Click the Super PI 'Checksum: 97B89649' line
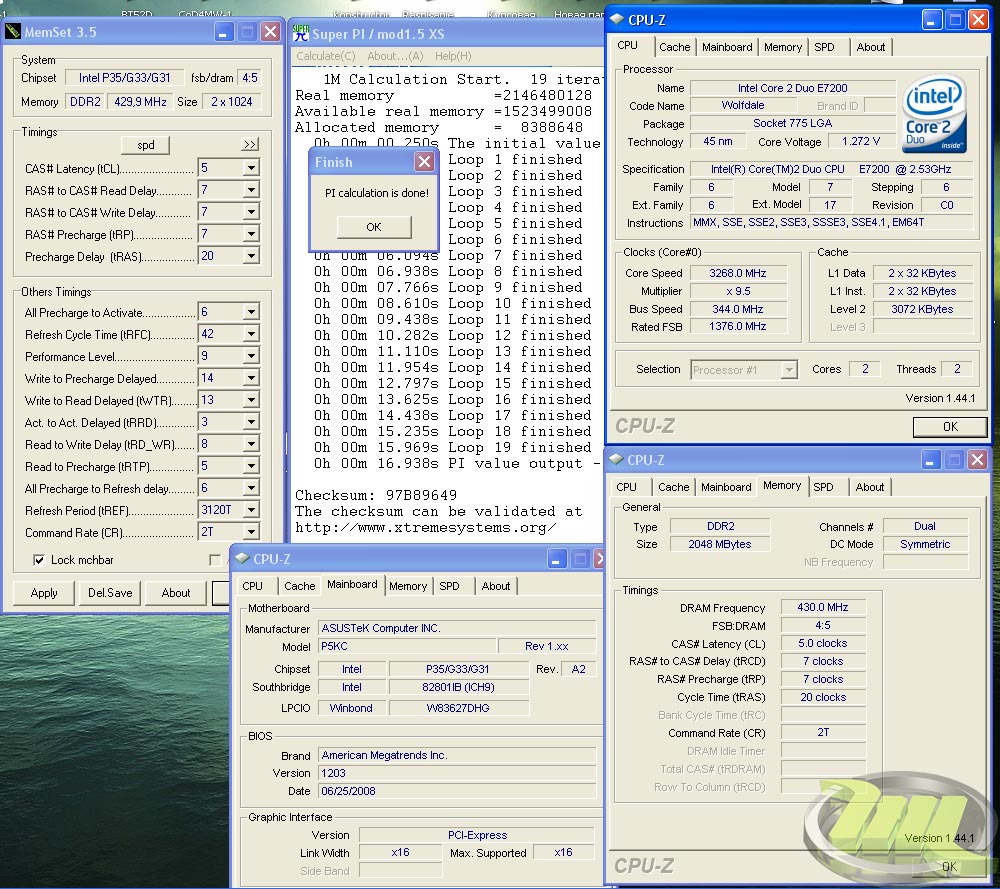The width and height of the screenshot is (1000, 889). pos(376,495)
